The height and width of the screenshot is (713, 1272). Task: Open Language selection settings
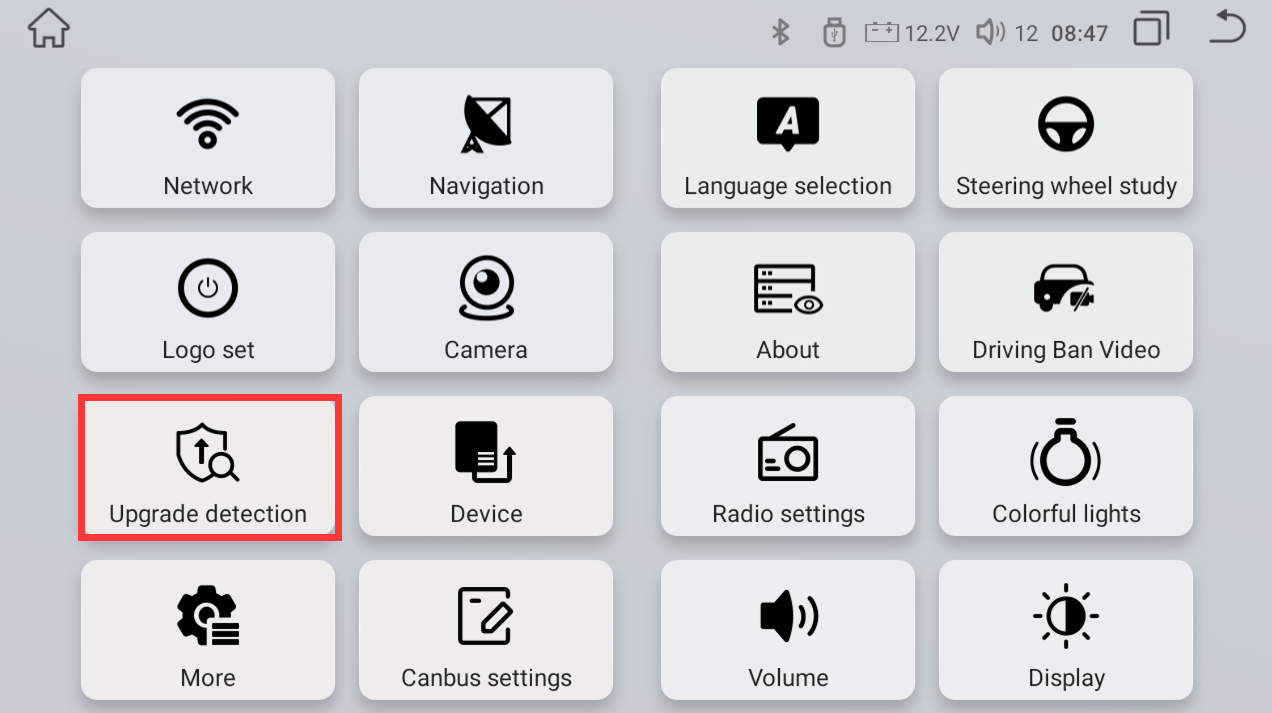(788, 138)
